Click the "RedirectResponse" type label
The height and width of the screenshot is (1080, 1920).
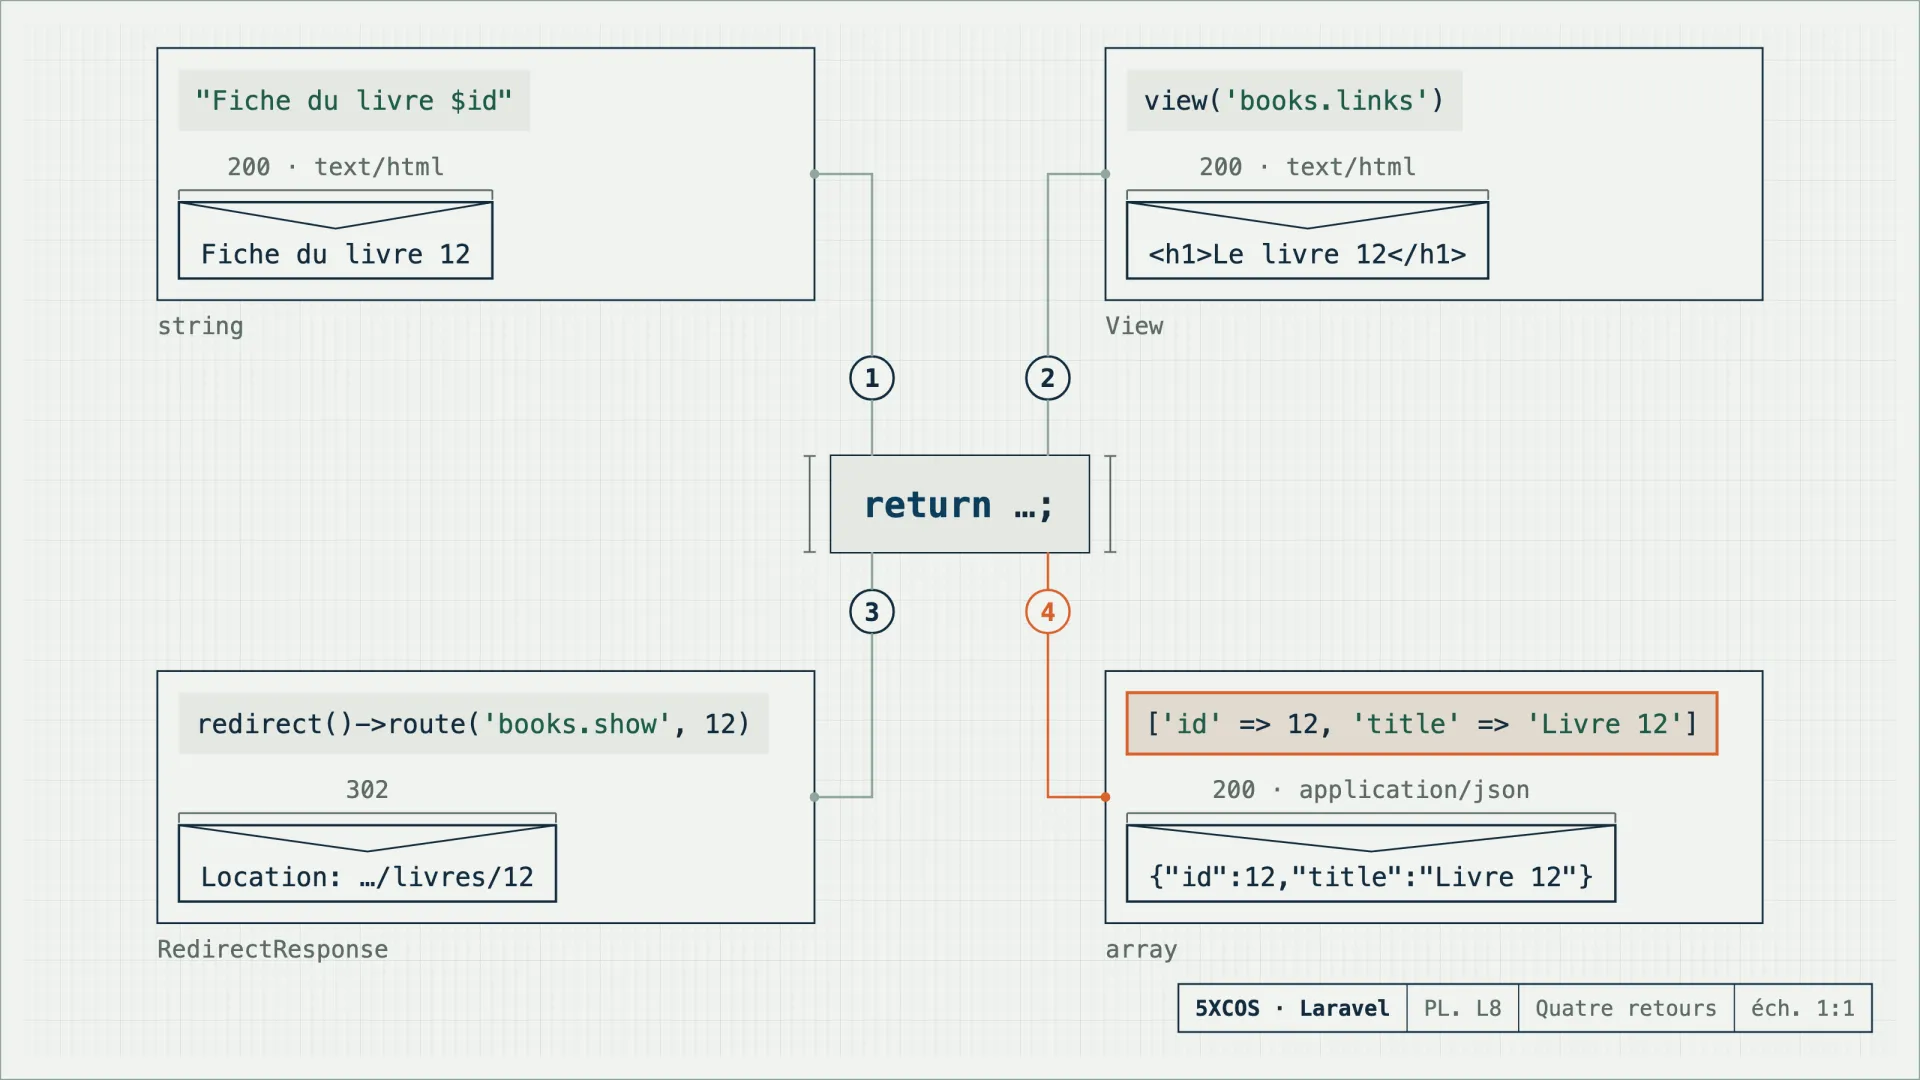[x=272, y=949]
